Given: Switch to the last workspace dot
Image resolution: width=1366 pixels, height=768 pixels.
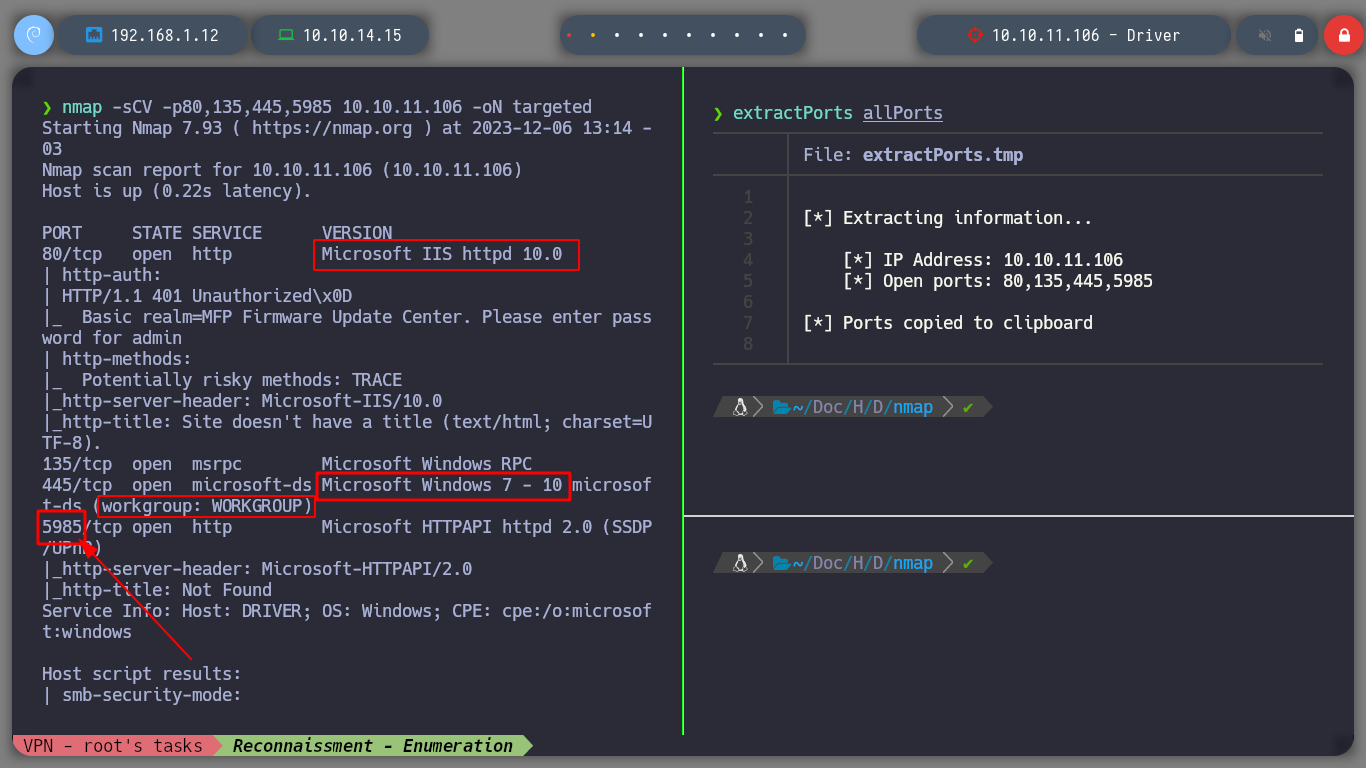Looking at the screenshot, I should point(785,35).
